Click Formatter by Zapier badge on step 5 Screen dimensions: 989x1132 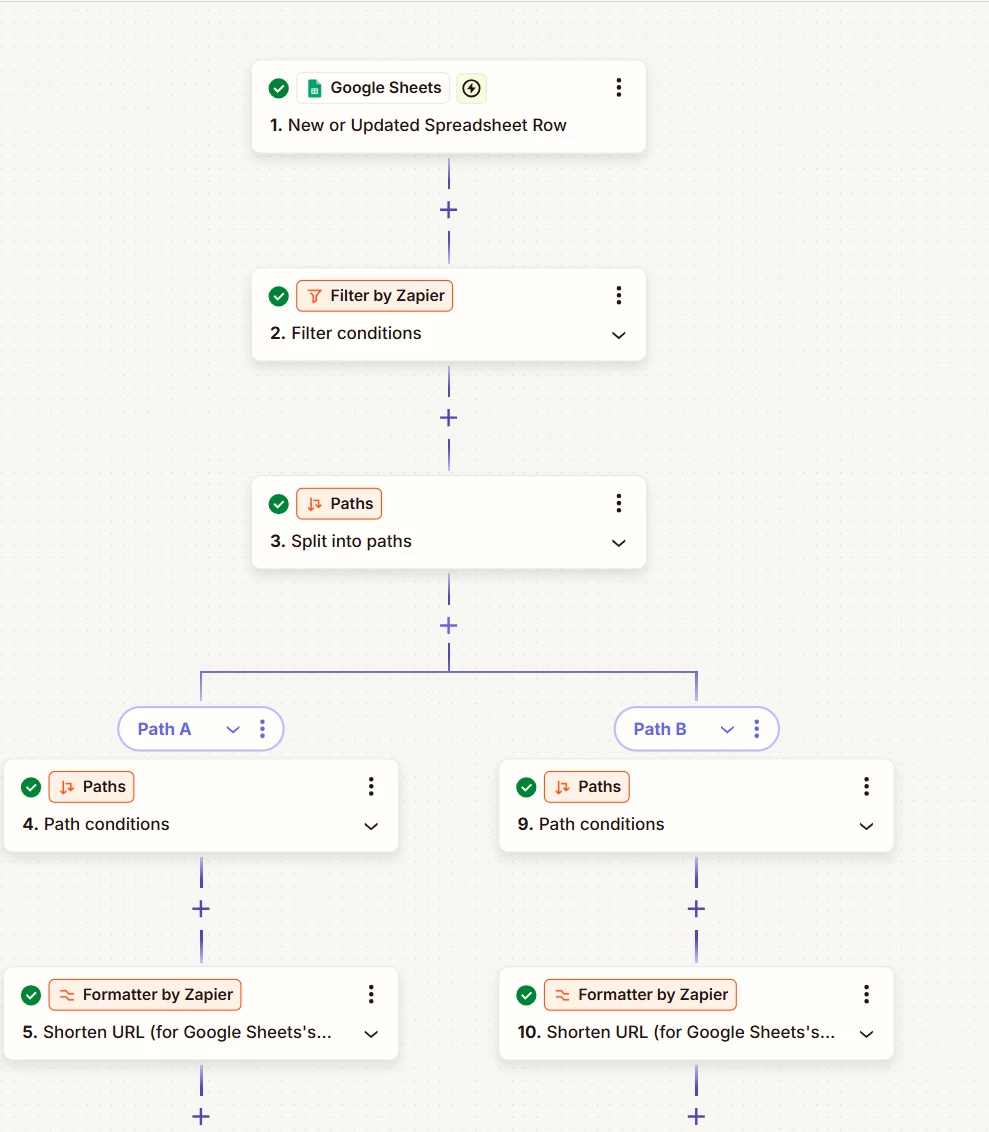[x=145, y=995]
